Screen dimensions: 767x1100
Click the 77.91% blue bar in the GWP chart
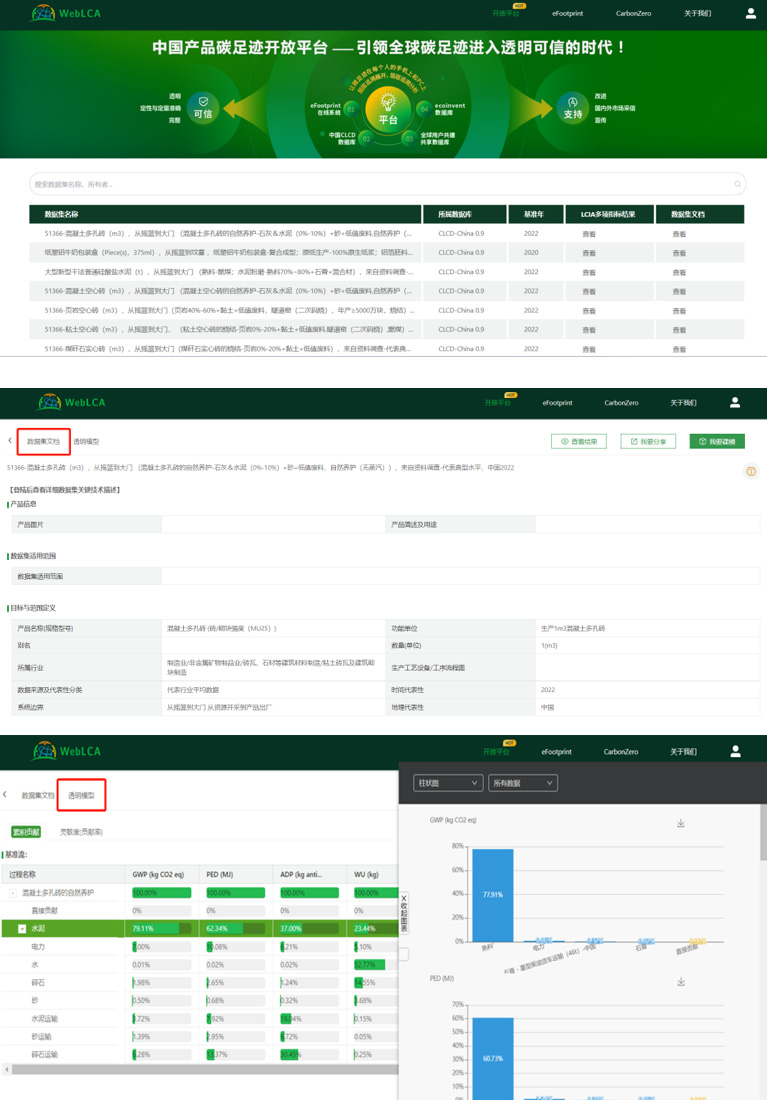493,895
